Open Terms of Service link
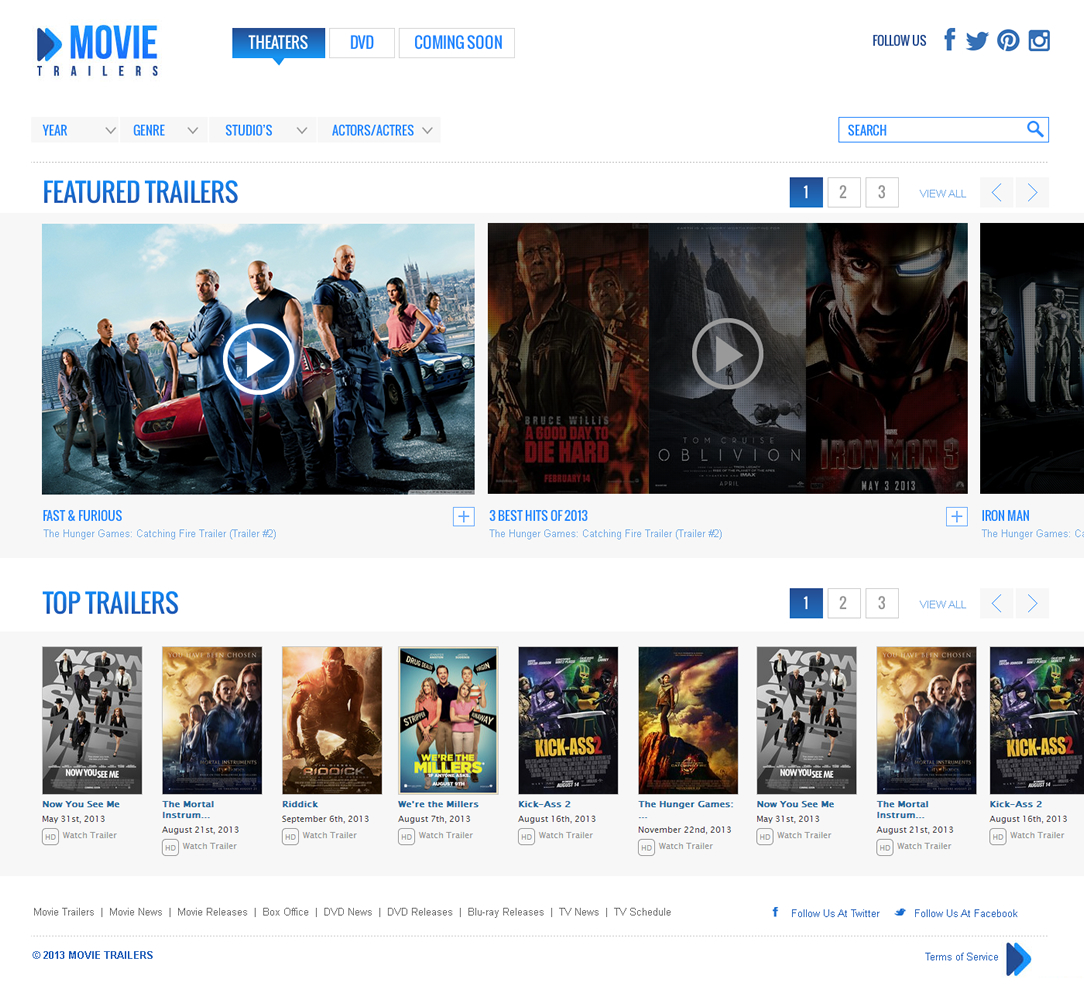The height and width of the screenshot is (1000, 1084). pos(962,957)
